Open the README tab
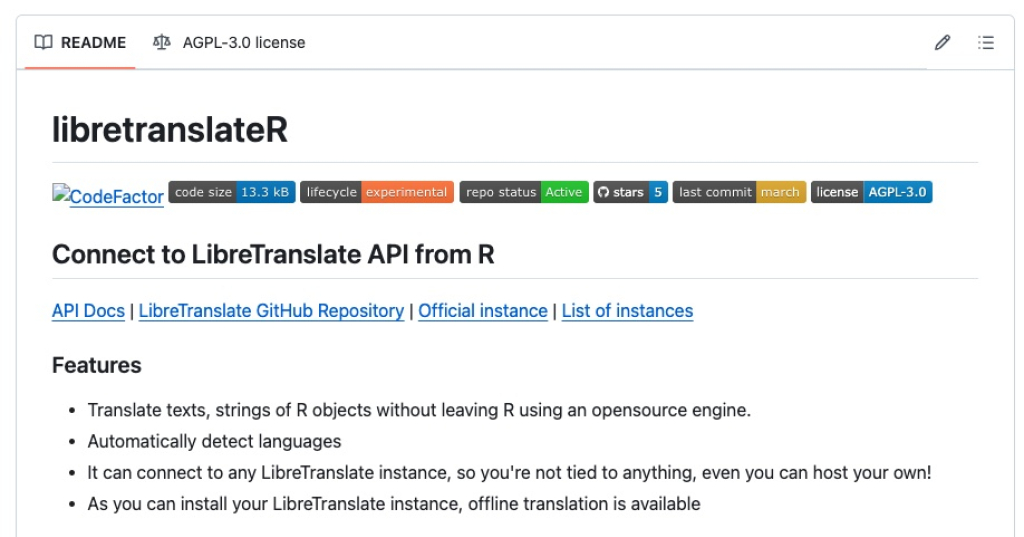Viewport: 1024px width, 537px height. [80, 42]
